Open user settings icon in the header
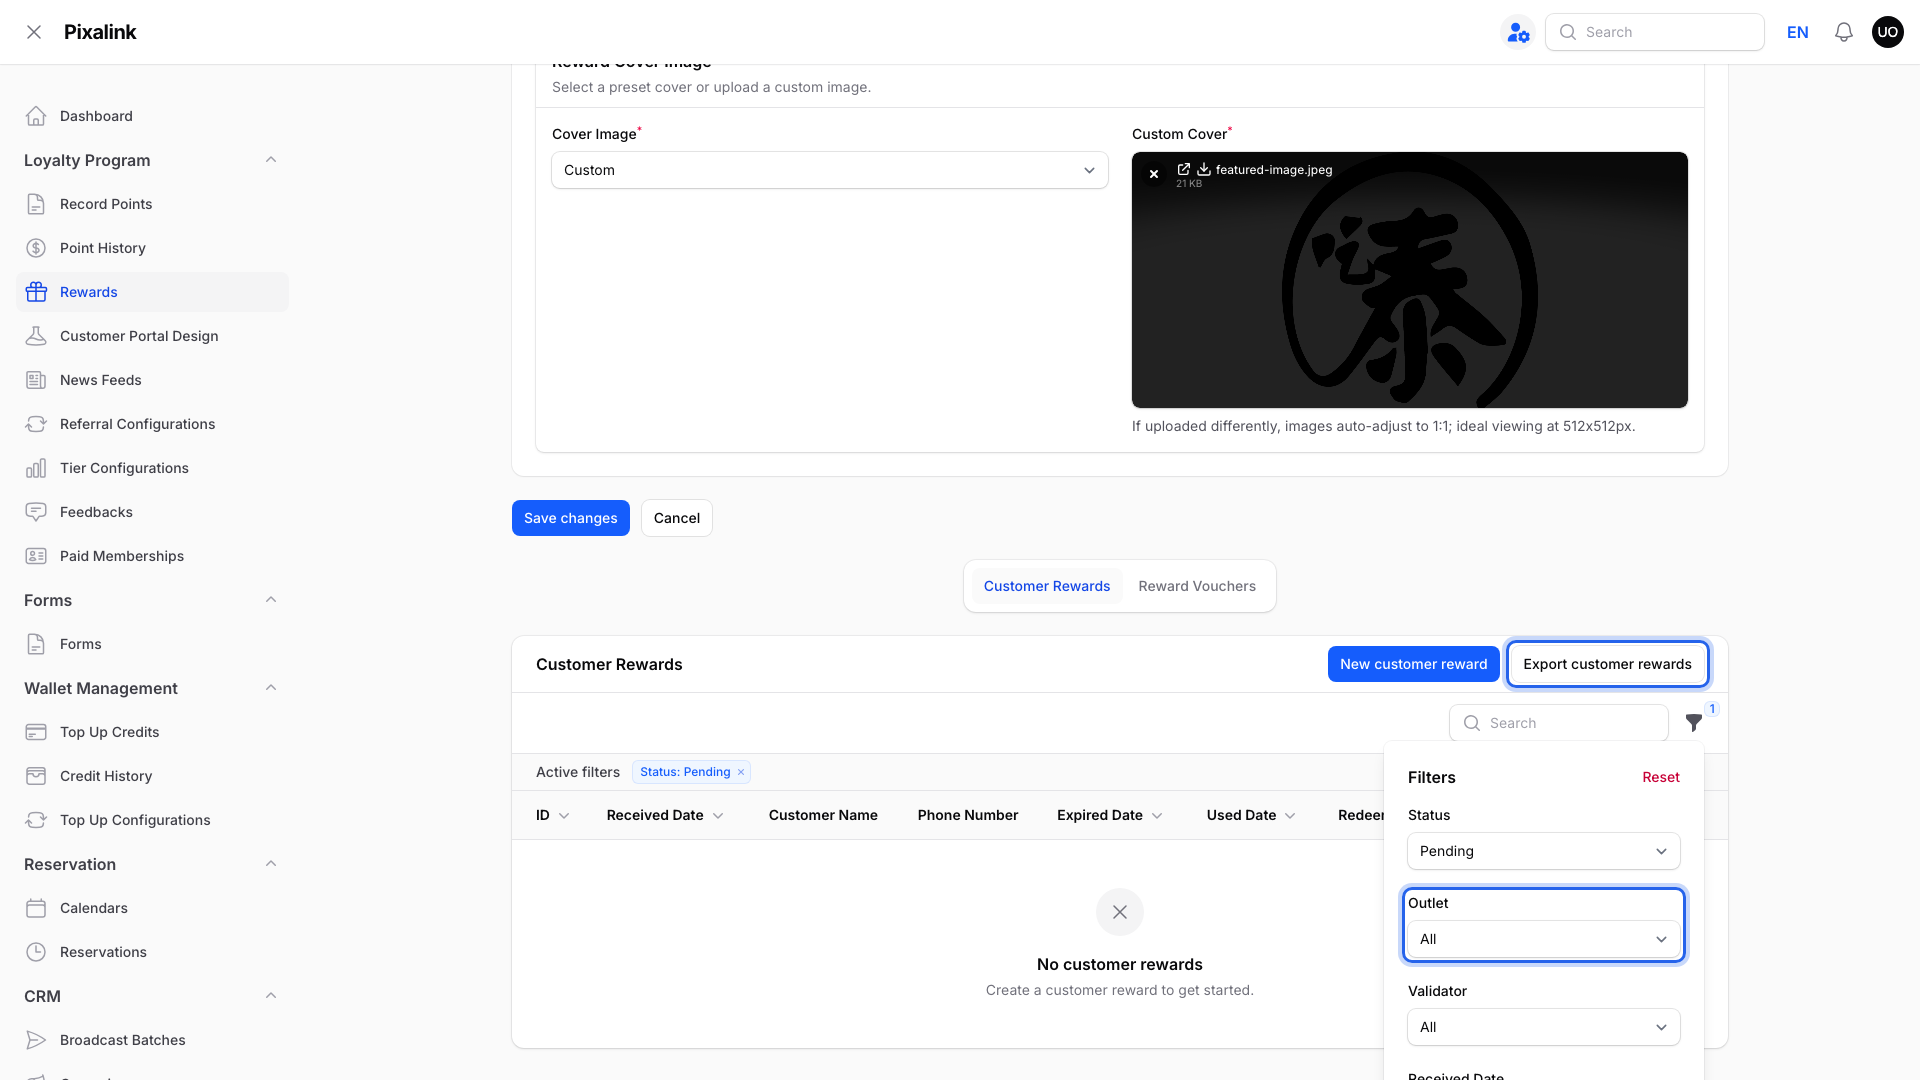The width and height of the screenshot is (1920, 1080). (1518, 32)
